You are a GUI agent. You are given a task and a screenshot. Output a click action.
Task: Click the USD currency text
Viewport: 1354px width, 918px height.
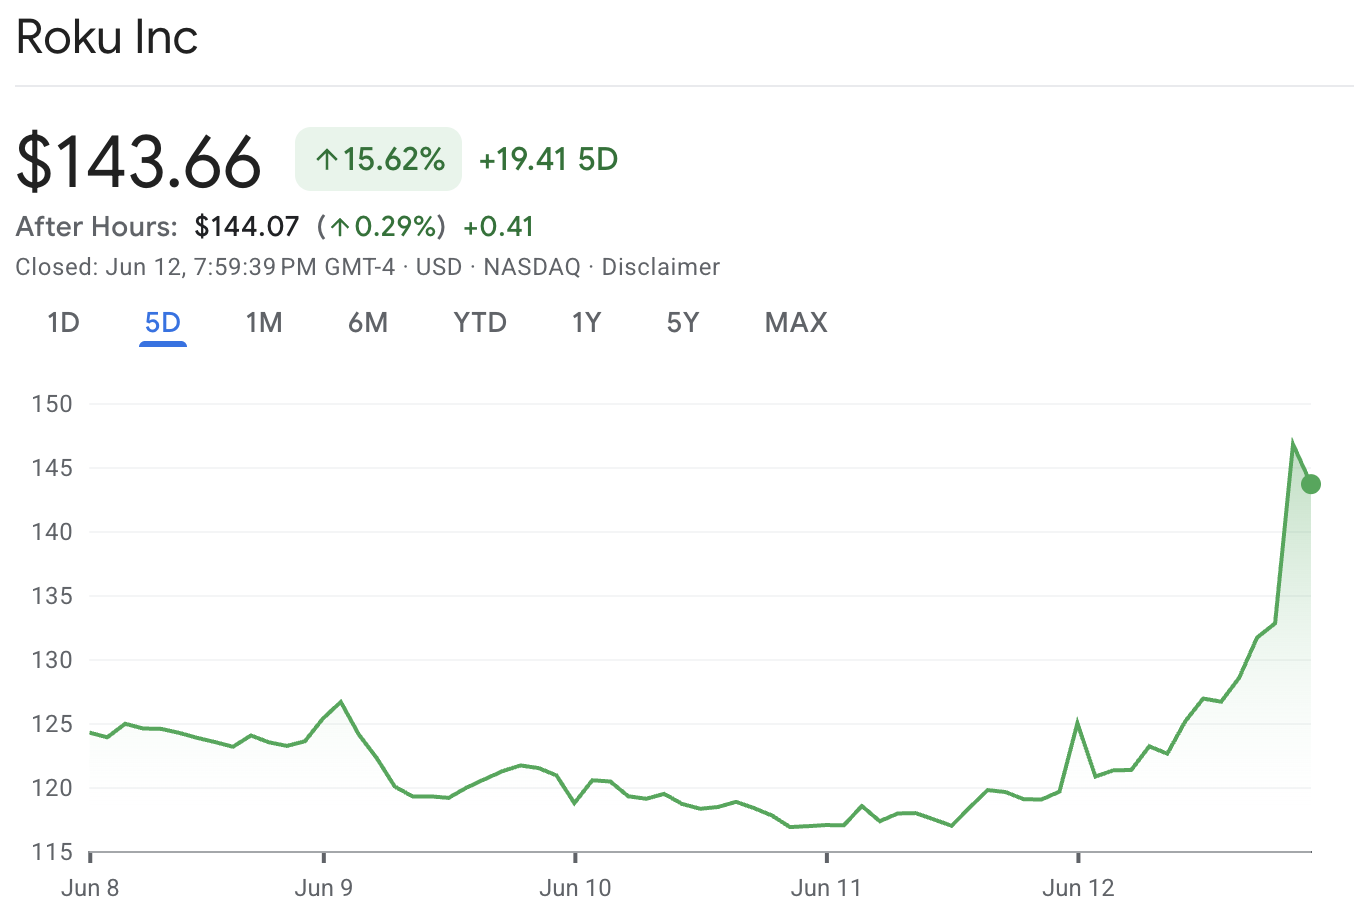coord(439,267)
